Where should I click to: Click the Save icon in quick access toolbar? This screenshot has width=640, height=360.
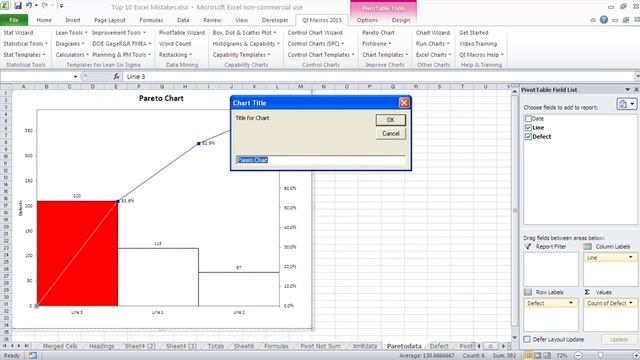(x=18, y=6)
